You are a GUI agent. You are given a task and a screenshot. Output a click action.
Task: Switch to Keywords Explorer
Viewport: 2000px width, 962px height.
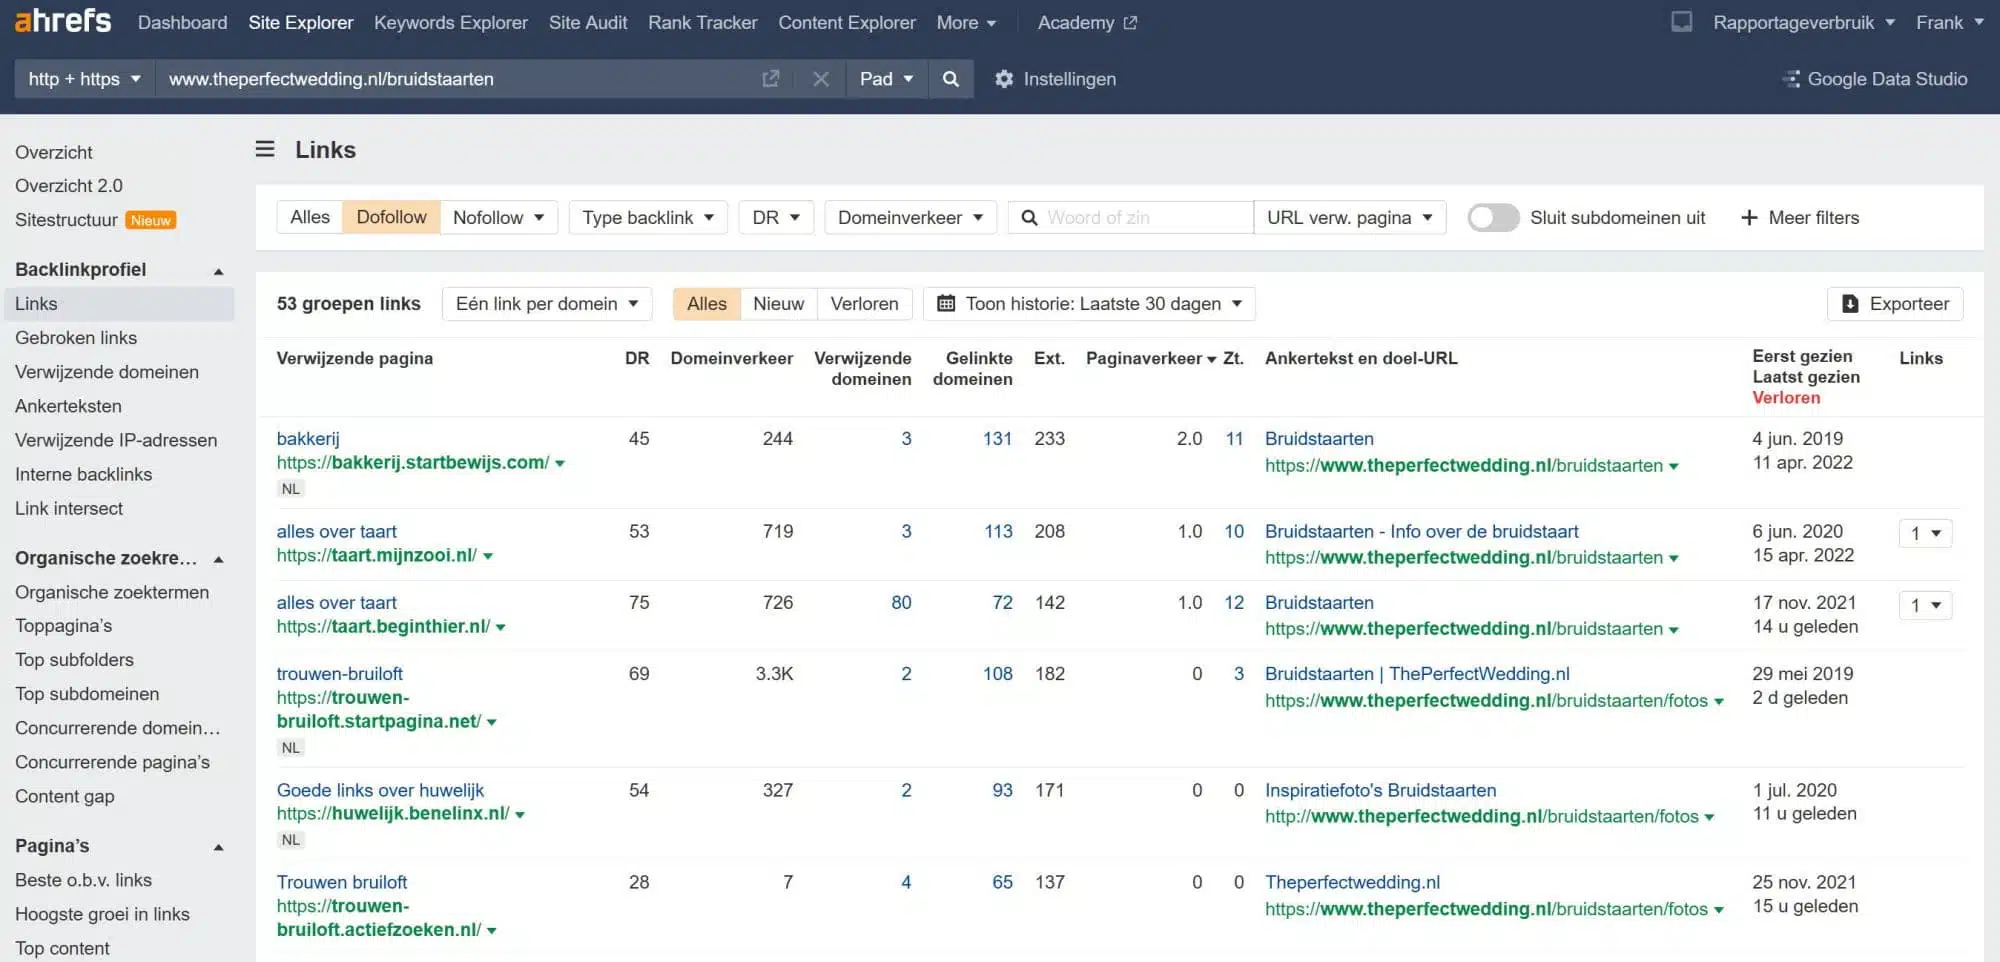coord(450,22)
